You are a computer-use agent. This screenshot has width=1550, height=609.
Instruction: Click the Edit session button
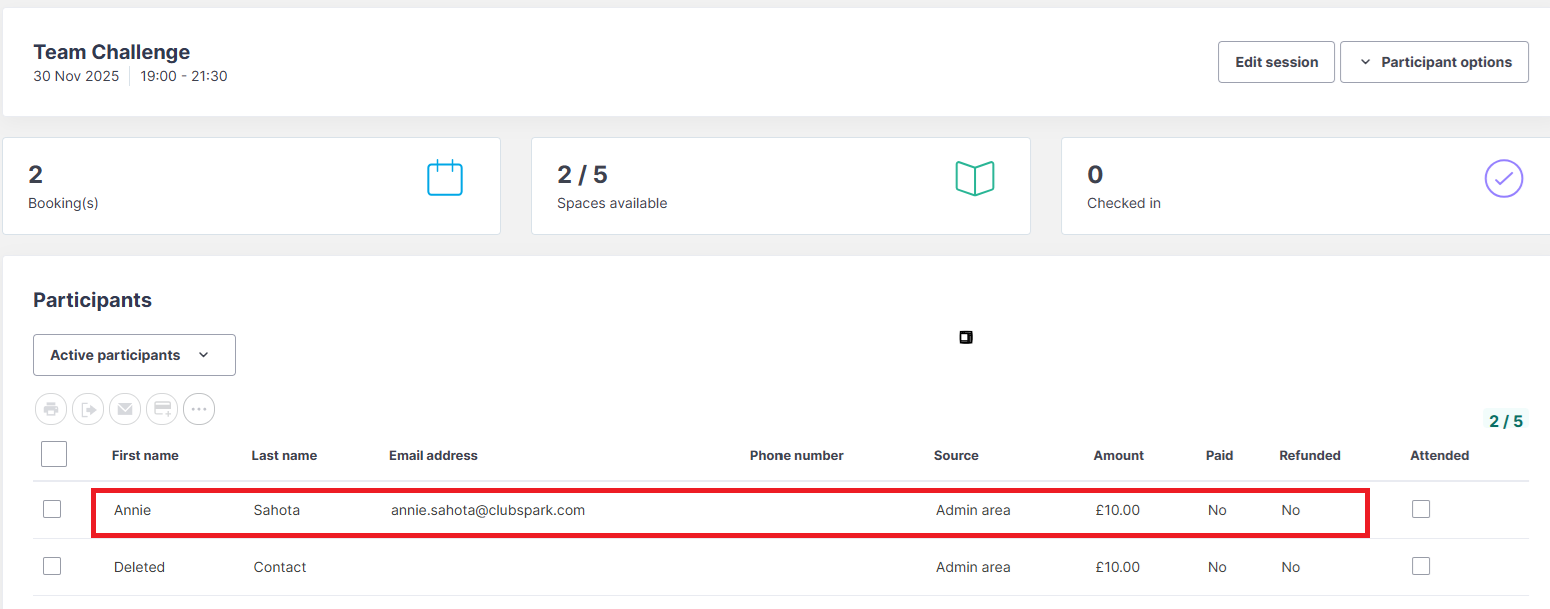click(1276, 62)
